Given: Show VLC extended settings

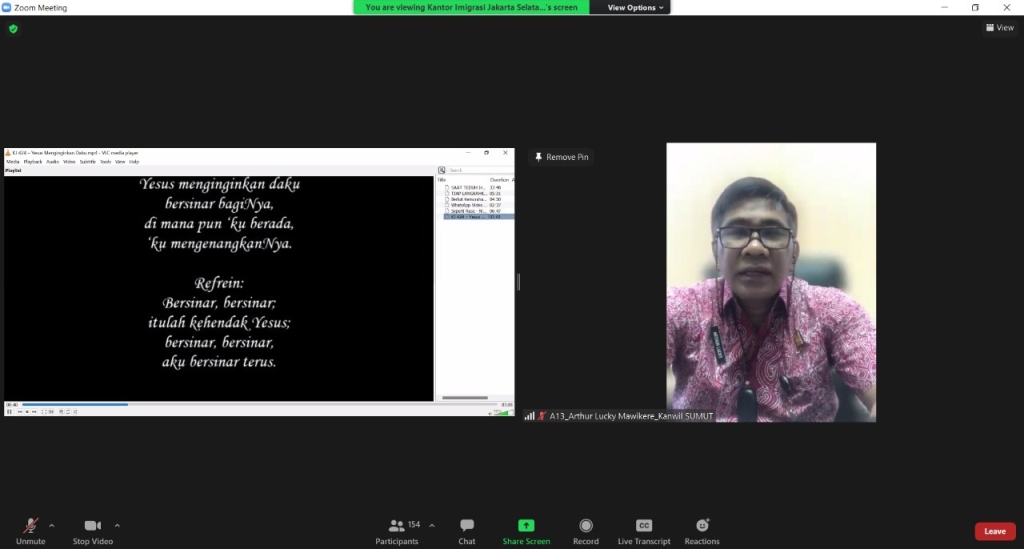Looking at the screenshot, I should [51, 412].
